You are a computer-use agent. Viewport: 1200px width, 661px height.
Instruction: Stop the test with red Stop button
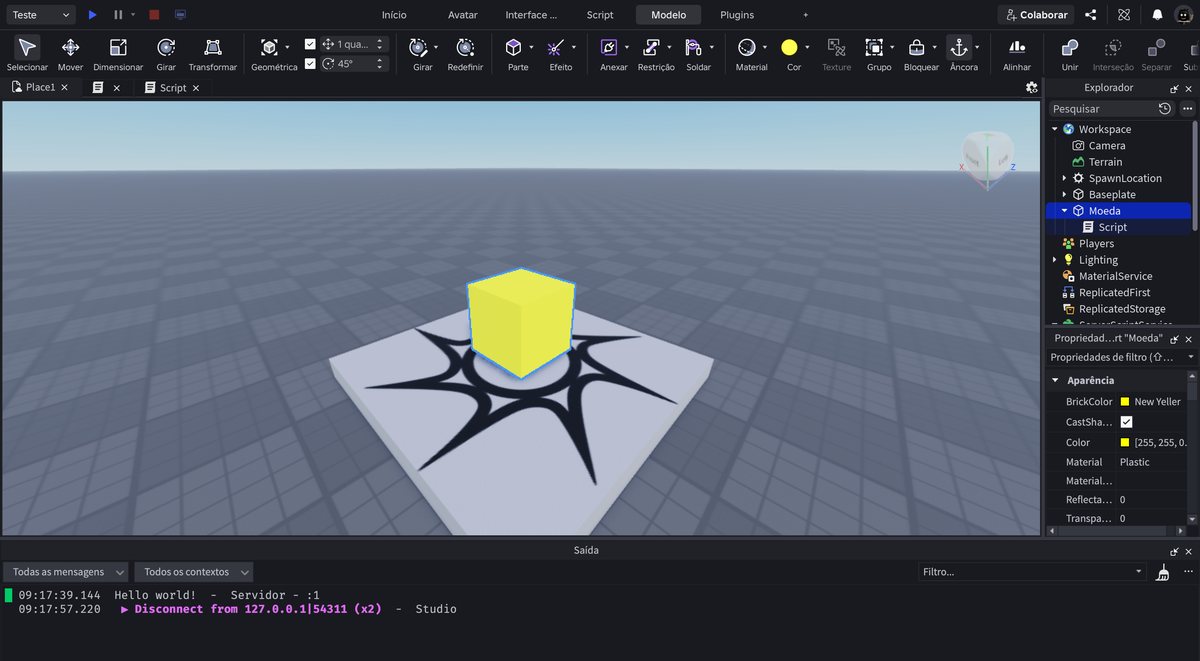click(x=154, y=15)
